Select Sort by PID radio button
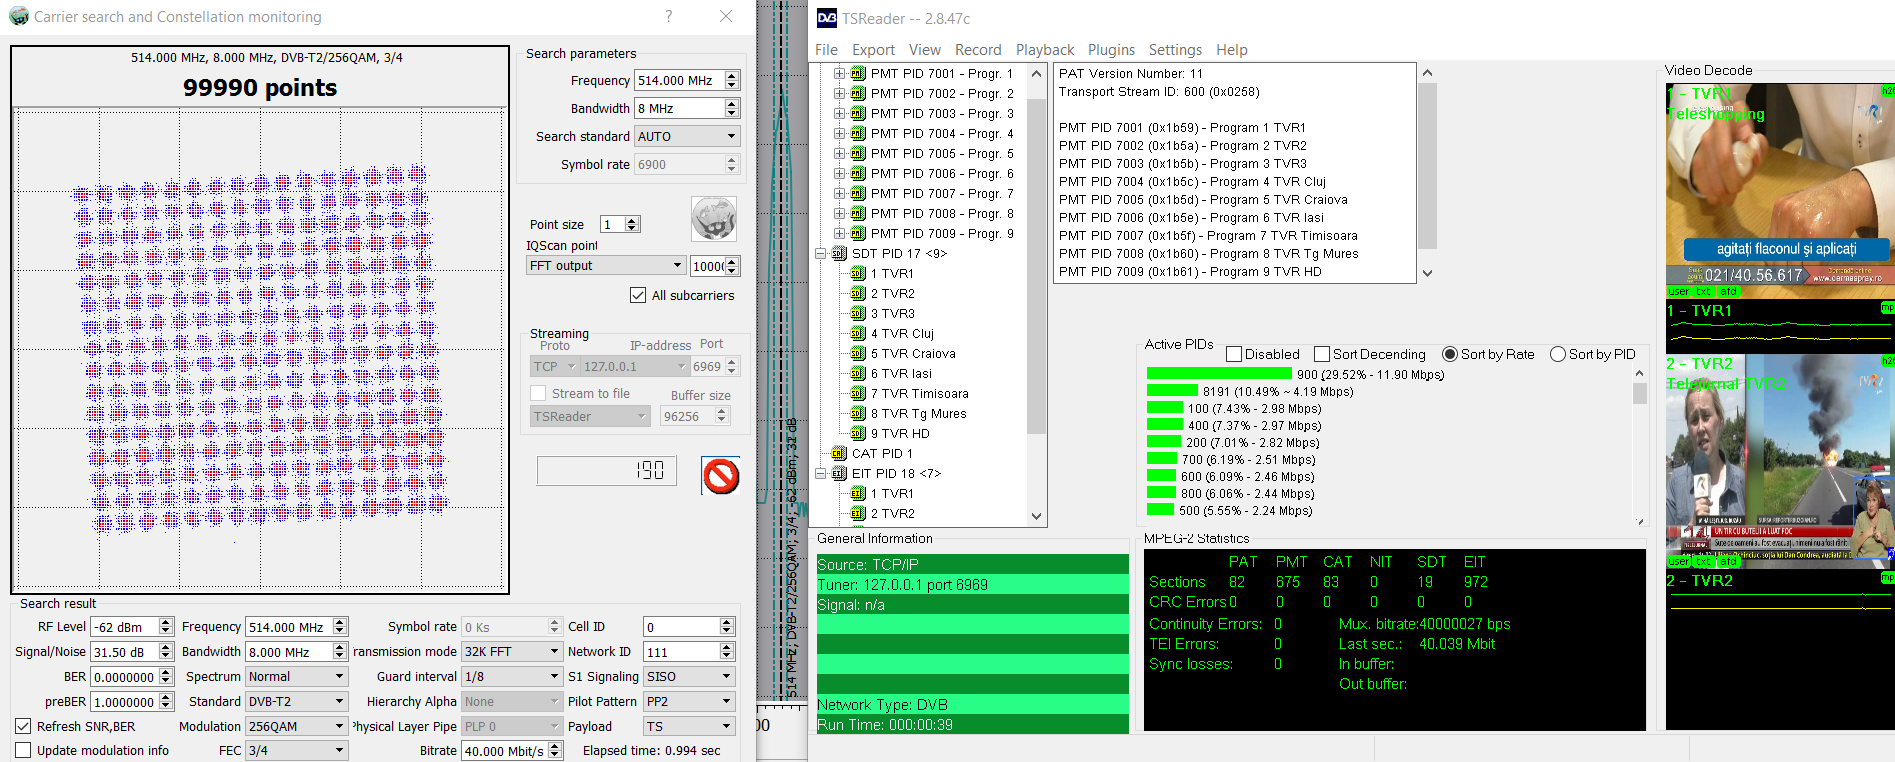 pyautogui.click(x=1558, y=354)
